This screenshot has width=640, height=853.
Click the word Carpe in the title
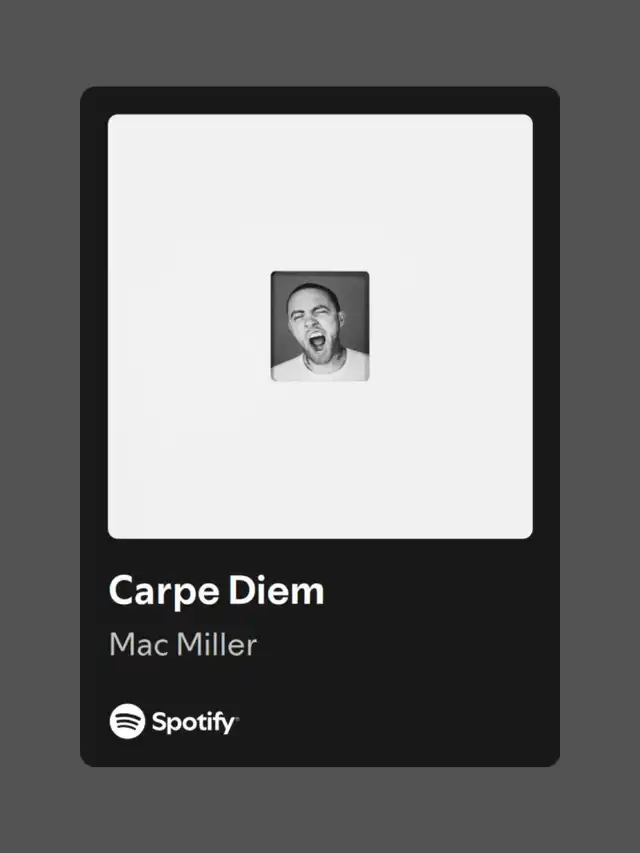coord(164,591)
